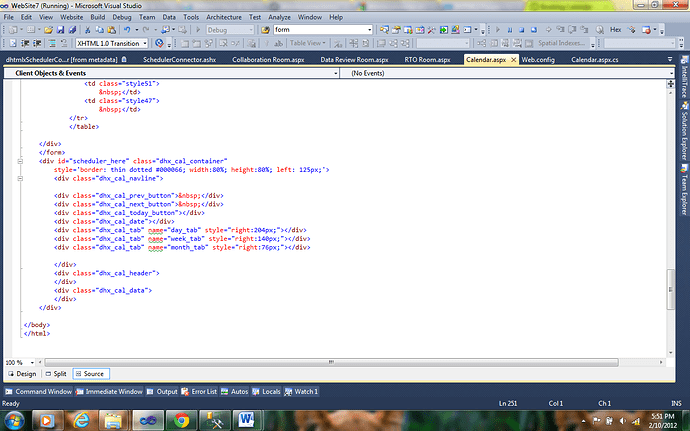Screen dimensions: 690x431
Task: Open the Error List panel
Action: (199, 391)
